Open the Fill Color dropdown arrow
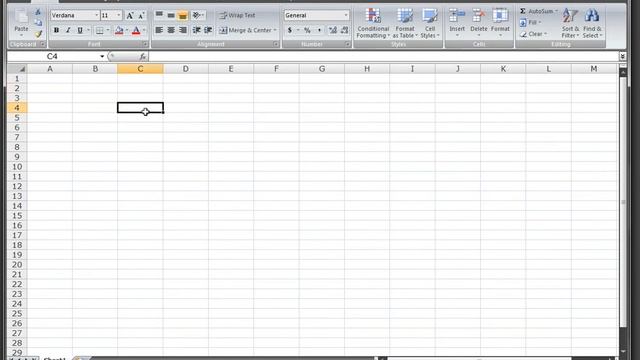The width and height of the screenshot is (640, 360). (x=127, y=30)
